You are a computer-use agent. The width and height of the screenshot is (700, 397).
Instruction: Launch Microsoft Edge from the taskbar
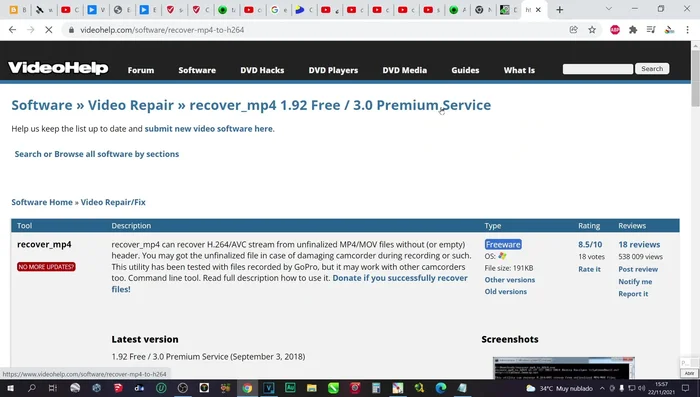coord(441,388)
